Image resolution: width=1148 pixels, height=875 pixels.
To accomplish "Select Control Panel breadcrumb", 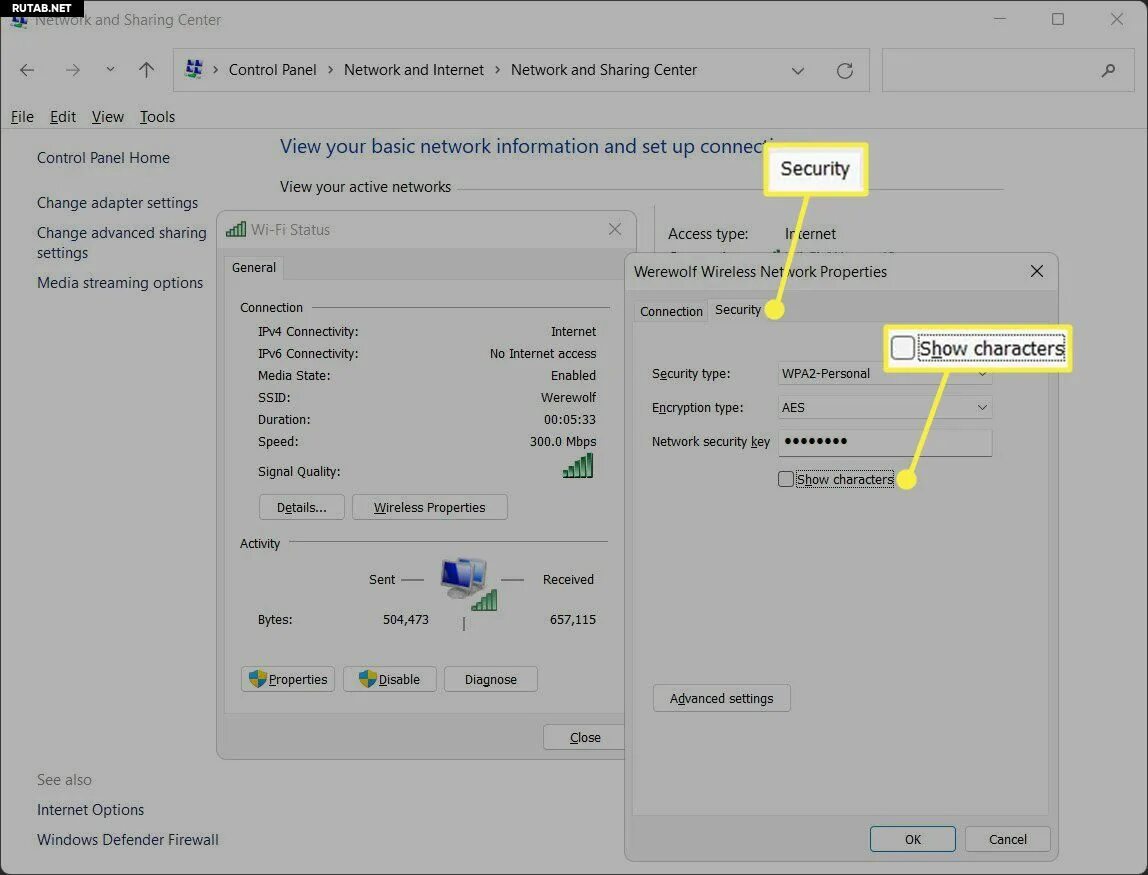I will 272,70.
